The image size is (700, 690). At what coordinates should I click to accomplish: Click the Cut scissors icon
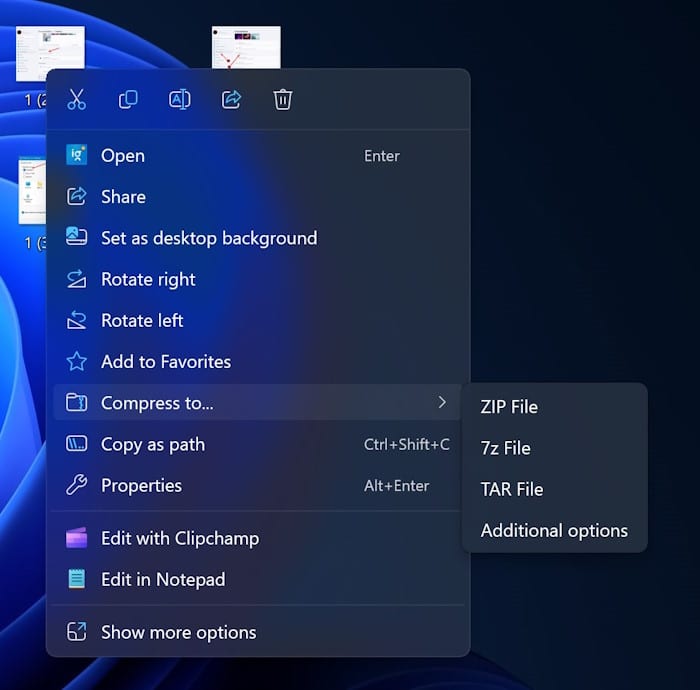tap(77, 99)
